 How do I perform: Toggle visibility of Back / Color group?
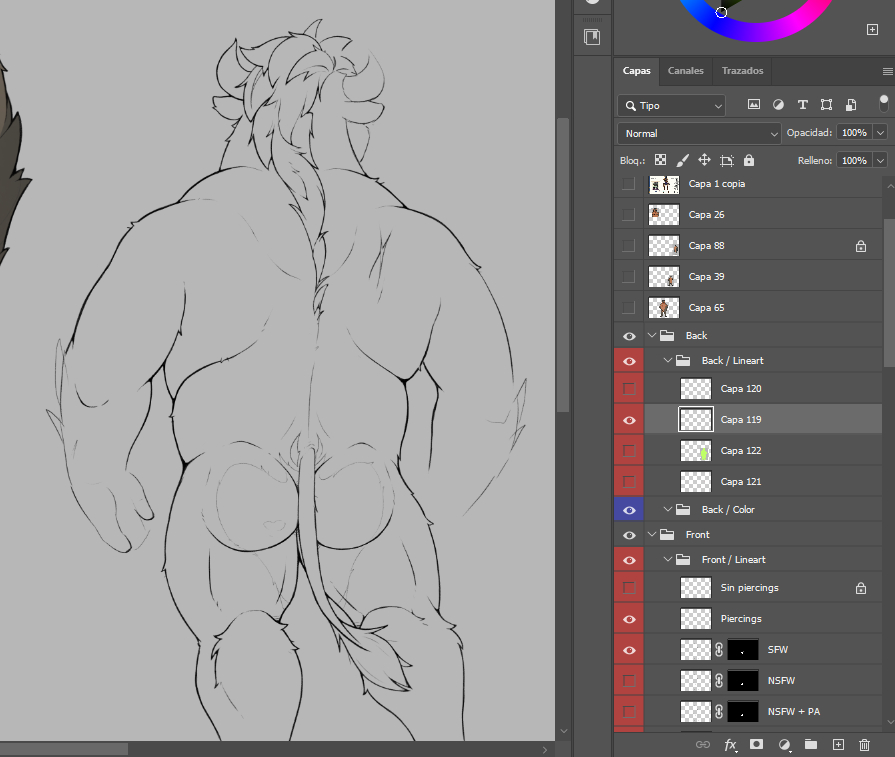[x=629, y=510]
